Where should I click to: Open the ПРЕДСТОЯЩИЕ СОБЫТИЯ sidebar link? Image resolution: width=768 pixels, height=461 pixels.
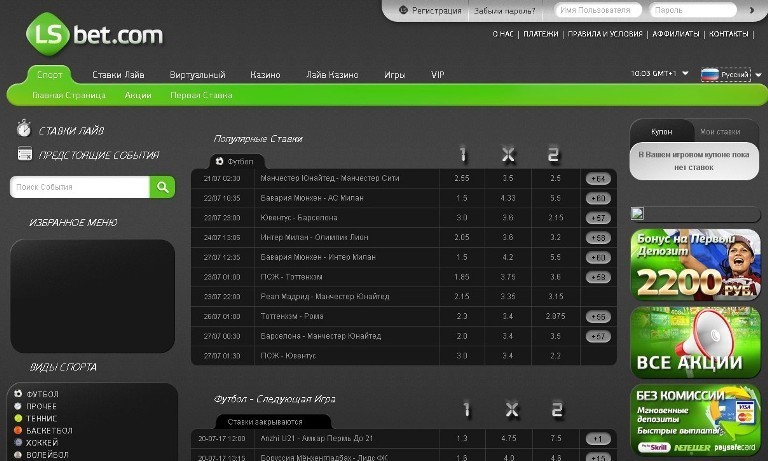(99, 155)
